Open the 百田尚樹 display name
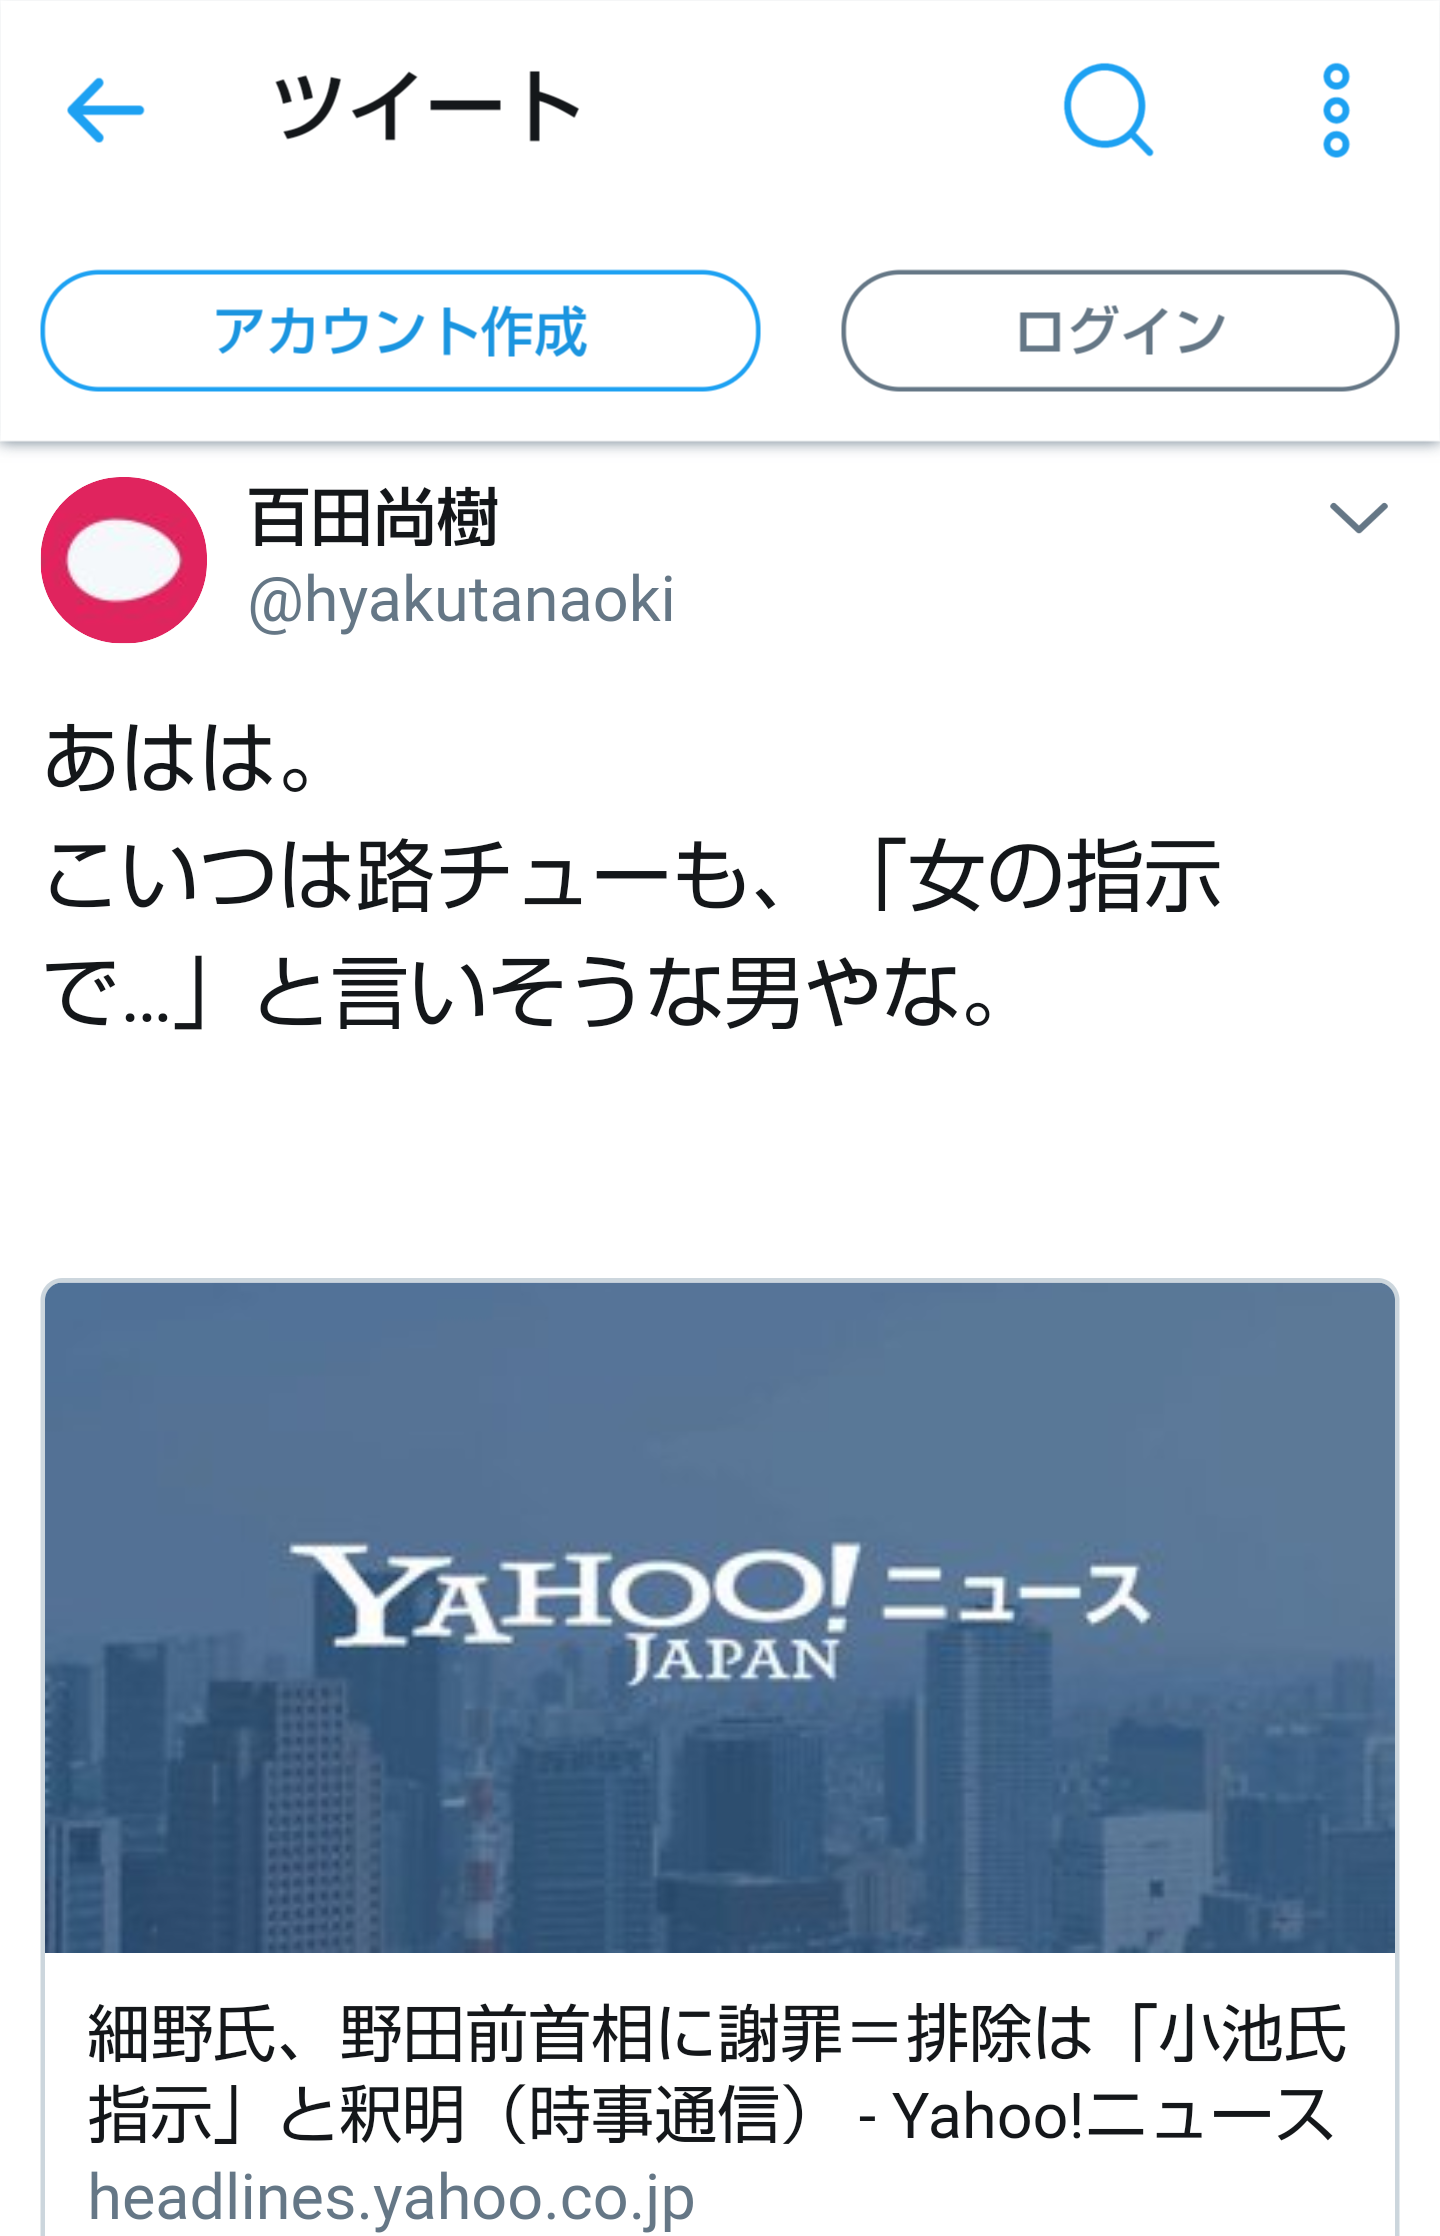This screenshot has height=2236, width=1440. point(373,518)
